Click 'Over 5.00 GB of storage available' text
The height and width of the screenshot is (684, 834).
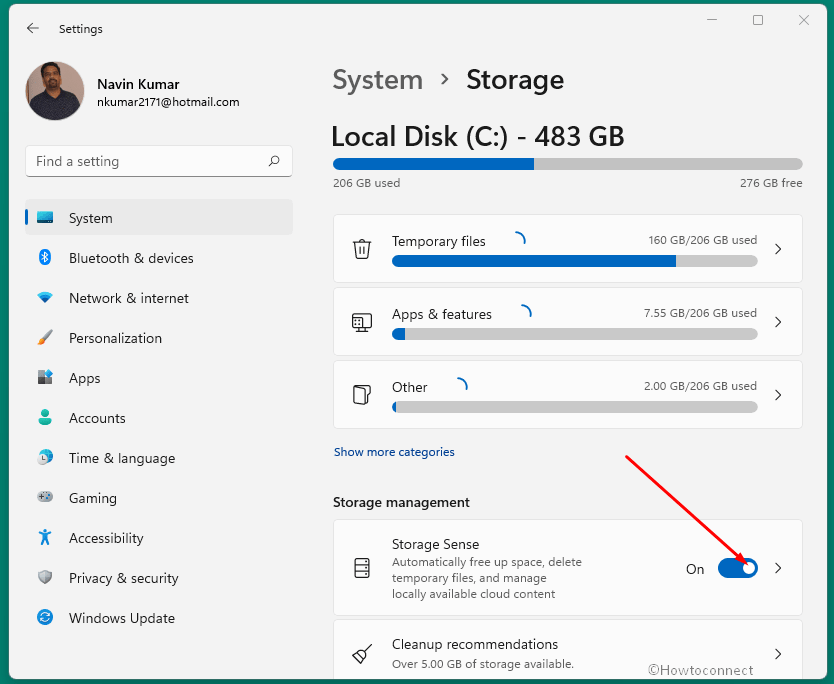[483, 664]
